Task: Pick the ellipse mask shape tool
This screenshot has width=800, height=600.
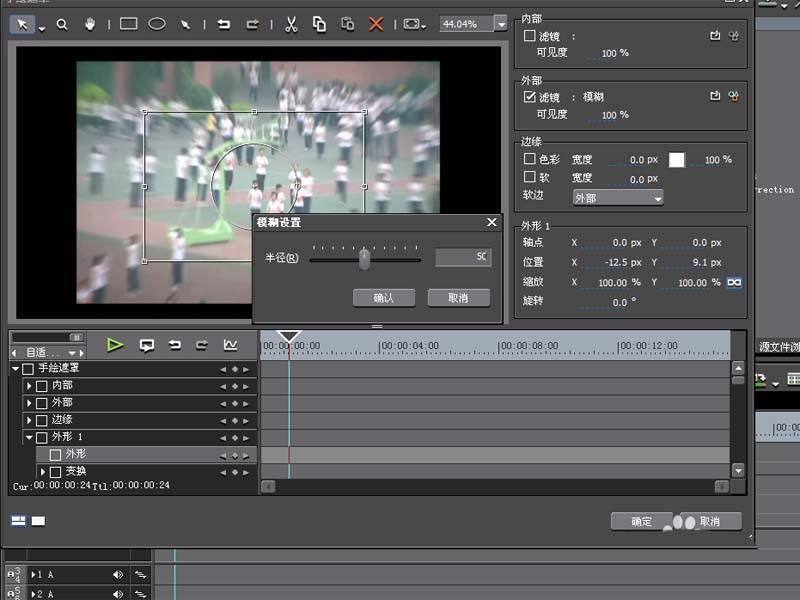Action: (x=157, y=23)
